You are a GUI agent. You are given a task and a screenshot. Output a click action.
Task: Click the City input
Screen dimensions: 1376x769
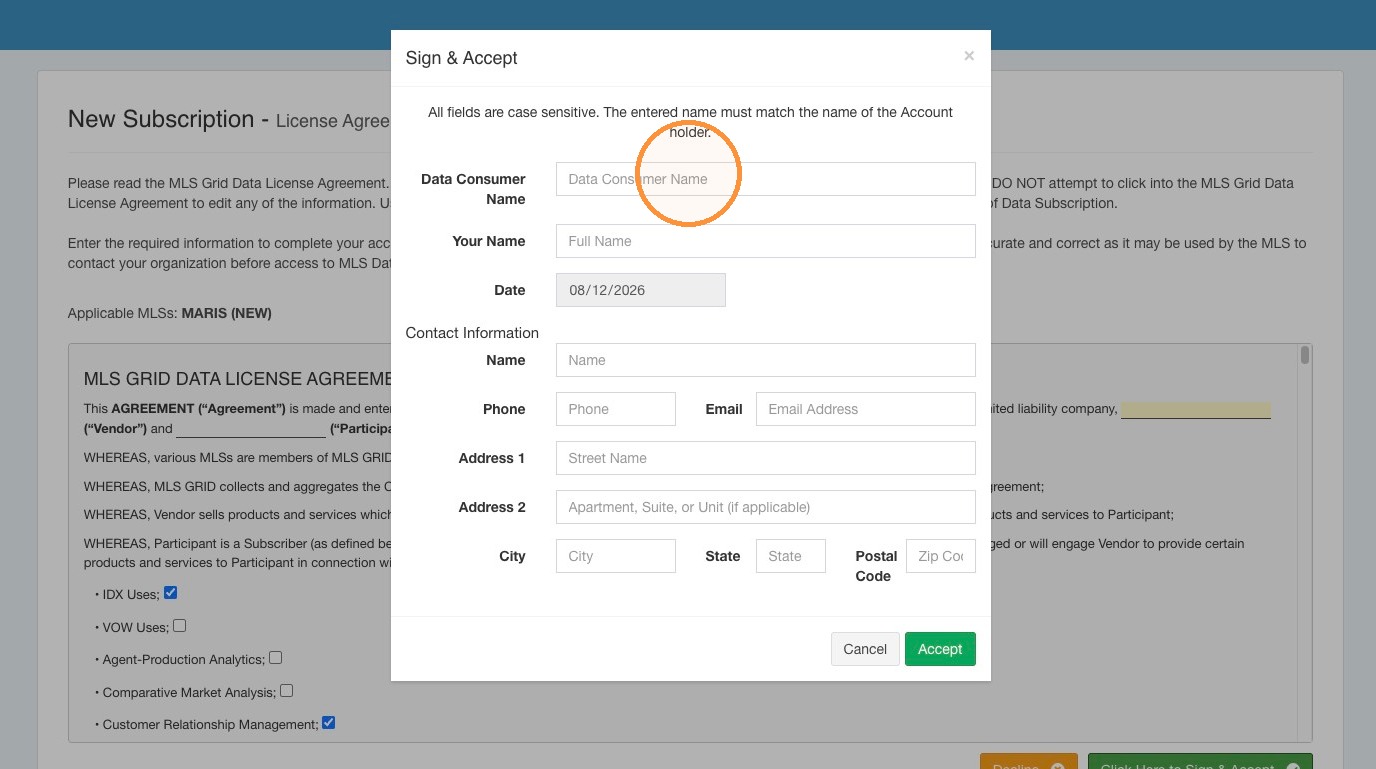[x=615, y=556]
